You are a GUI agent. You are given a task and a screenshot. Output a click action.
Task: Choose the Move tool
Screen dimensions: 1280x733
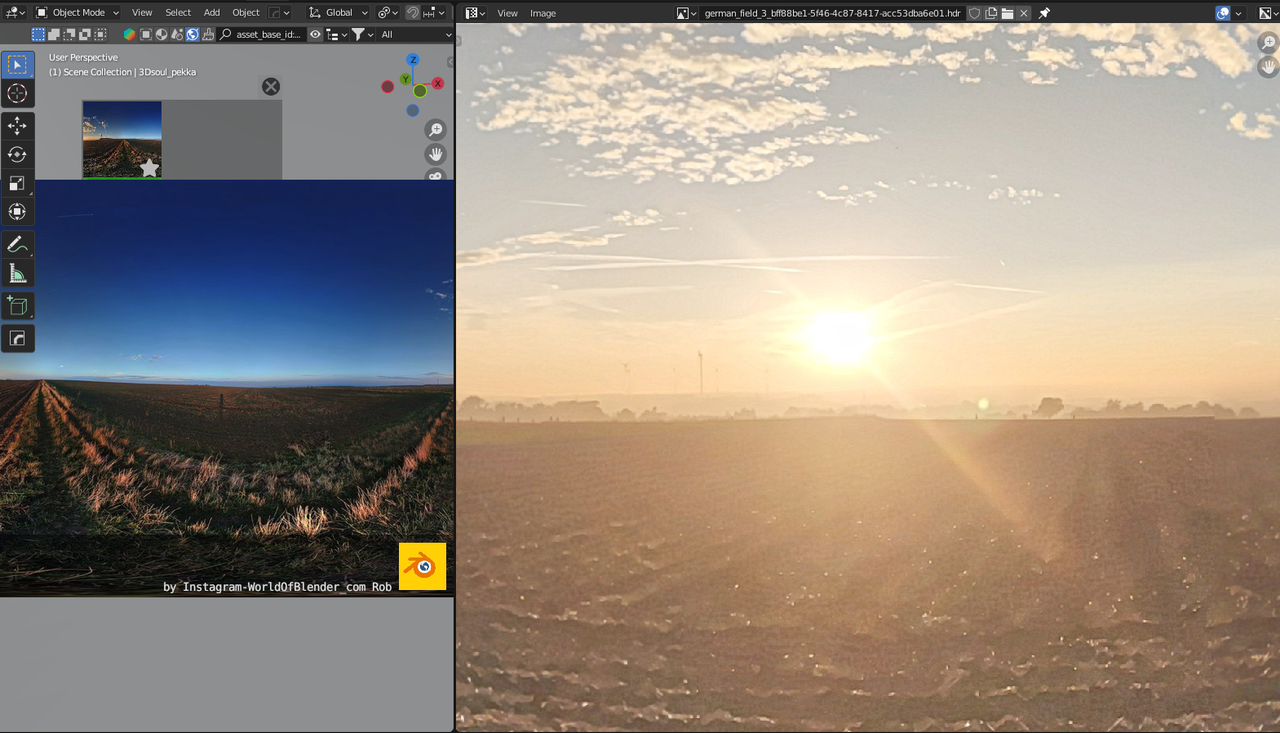[17, 126]
